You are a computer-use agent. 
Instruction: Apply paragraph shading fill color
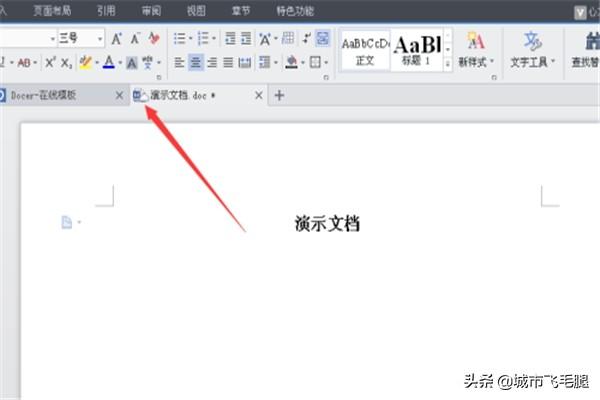point(292,62)
